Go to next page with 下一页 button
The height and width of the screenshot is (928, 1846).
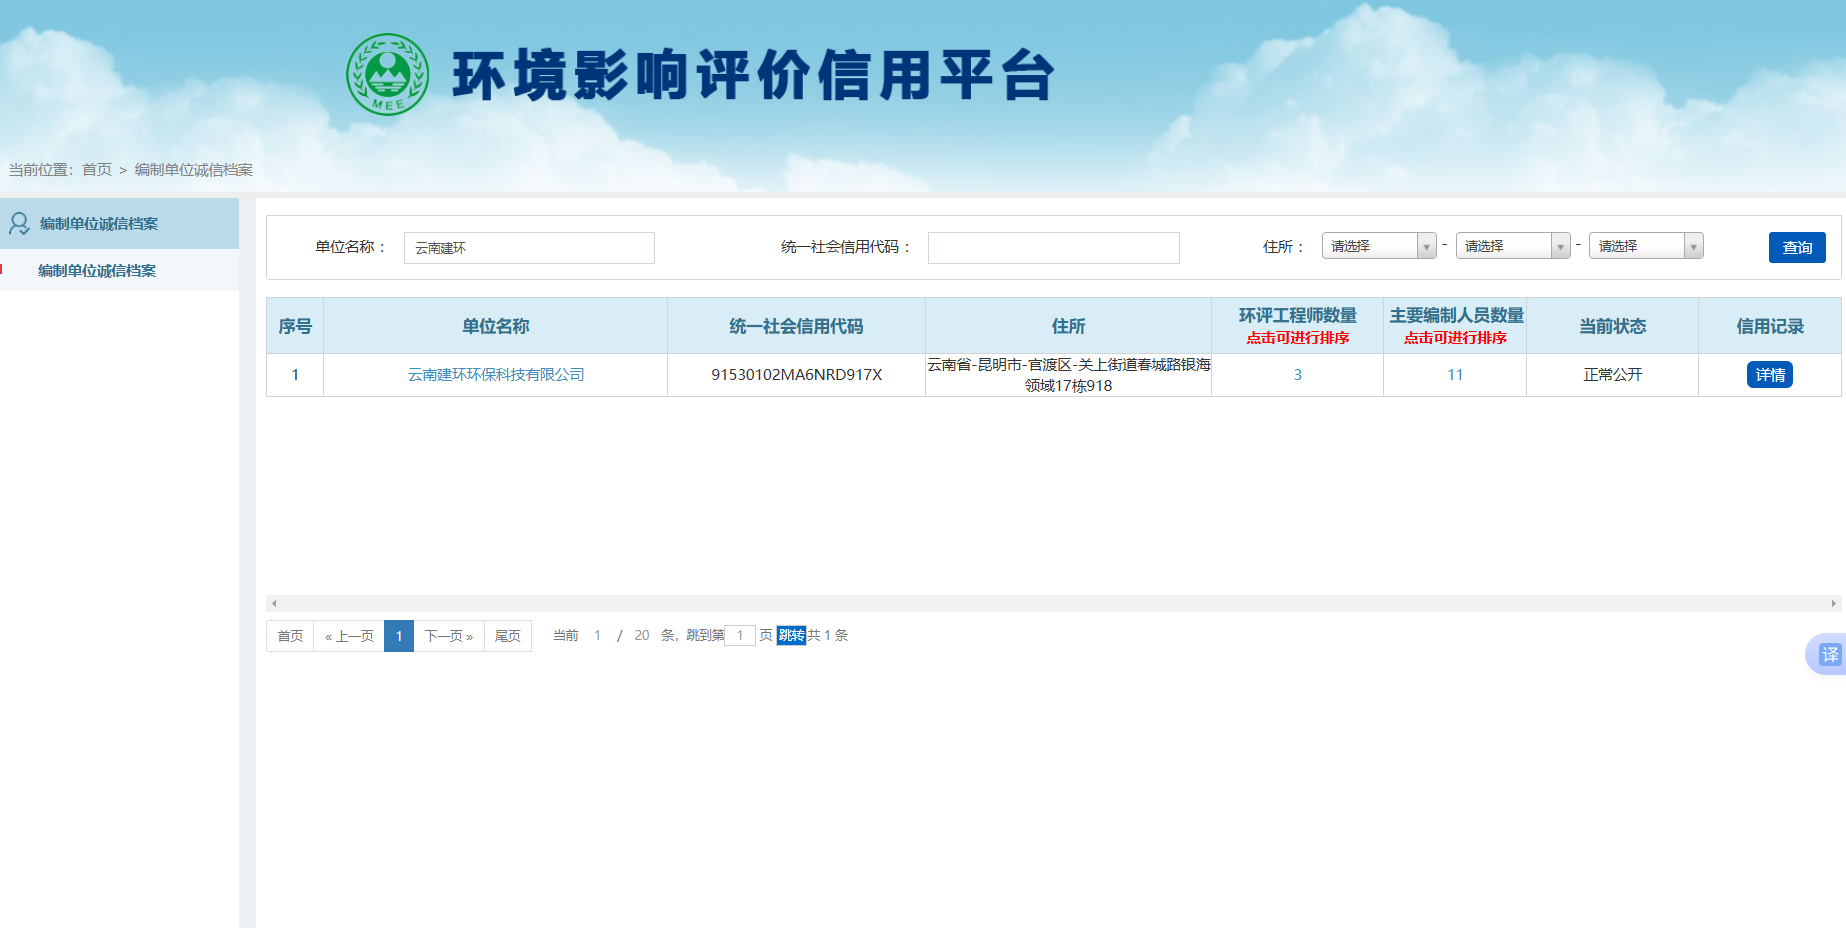(x=447, y=635)
